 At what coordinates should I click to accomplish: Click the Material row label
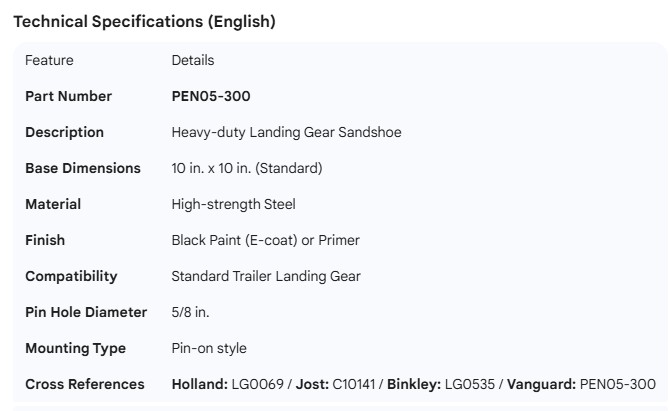(53, 204)
